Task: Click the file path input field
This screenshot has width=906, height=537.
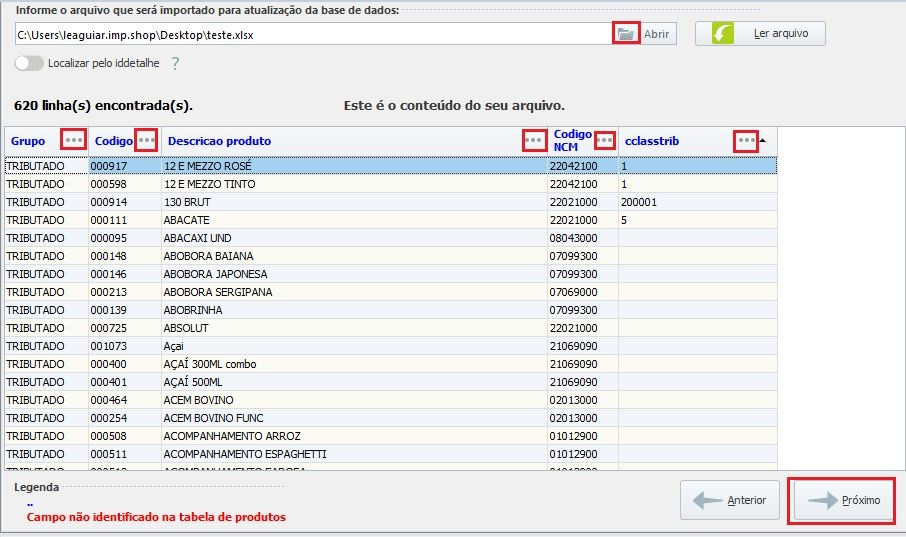Action: click(313, 35)
